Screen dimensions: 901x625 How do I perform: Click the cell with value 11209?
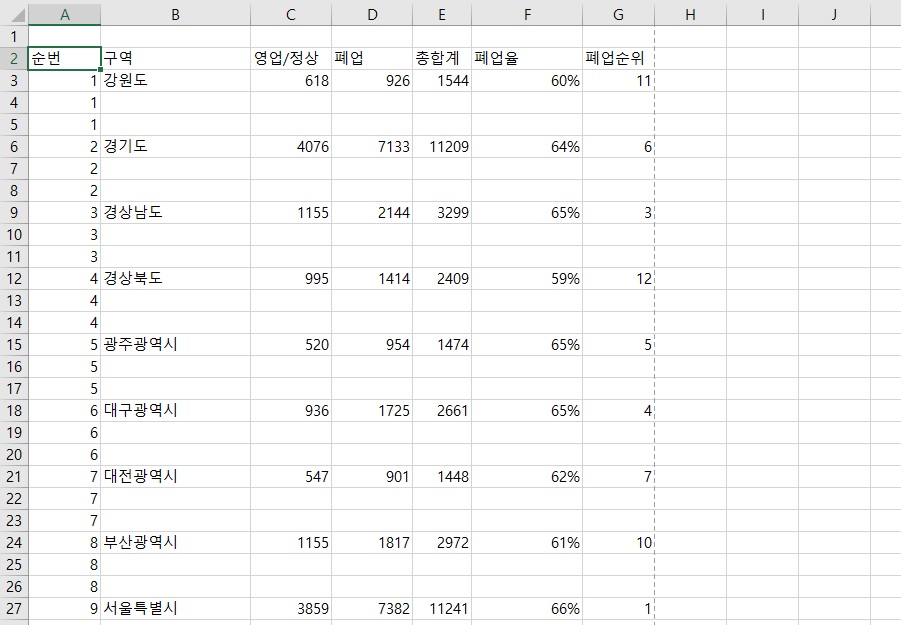pyautogui.click(x=442, y=146)
